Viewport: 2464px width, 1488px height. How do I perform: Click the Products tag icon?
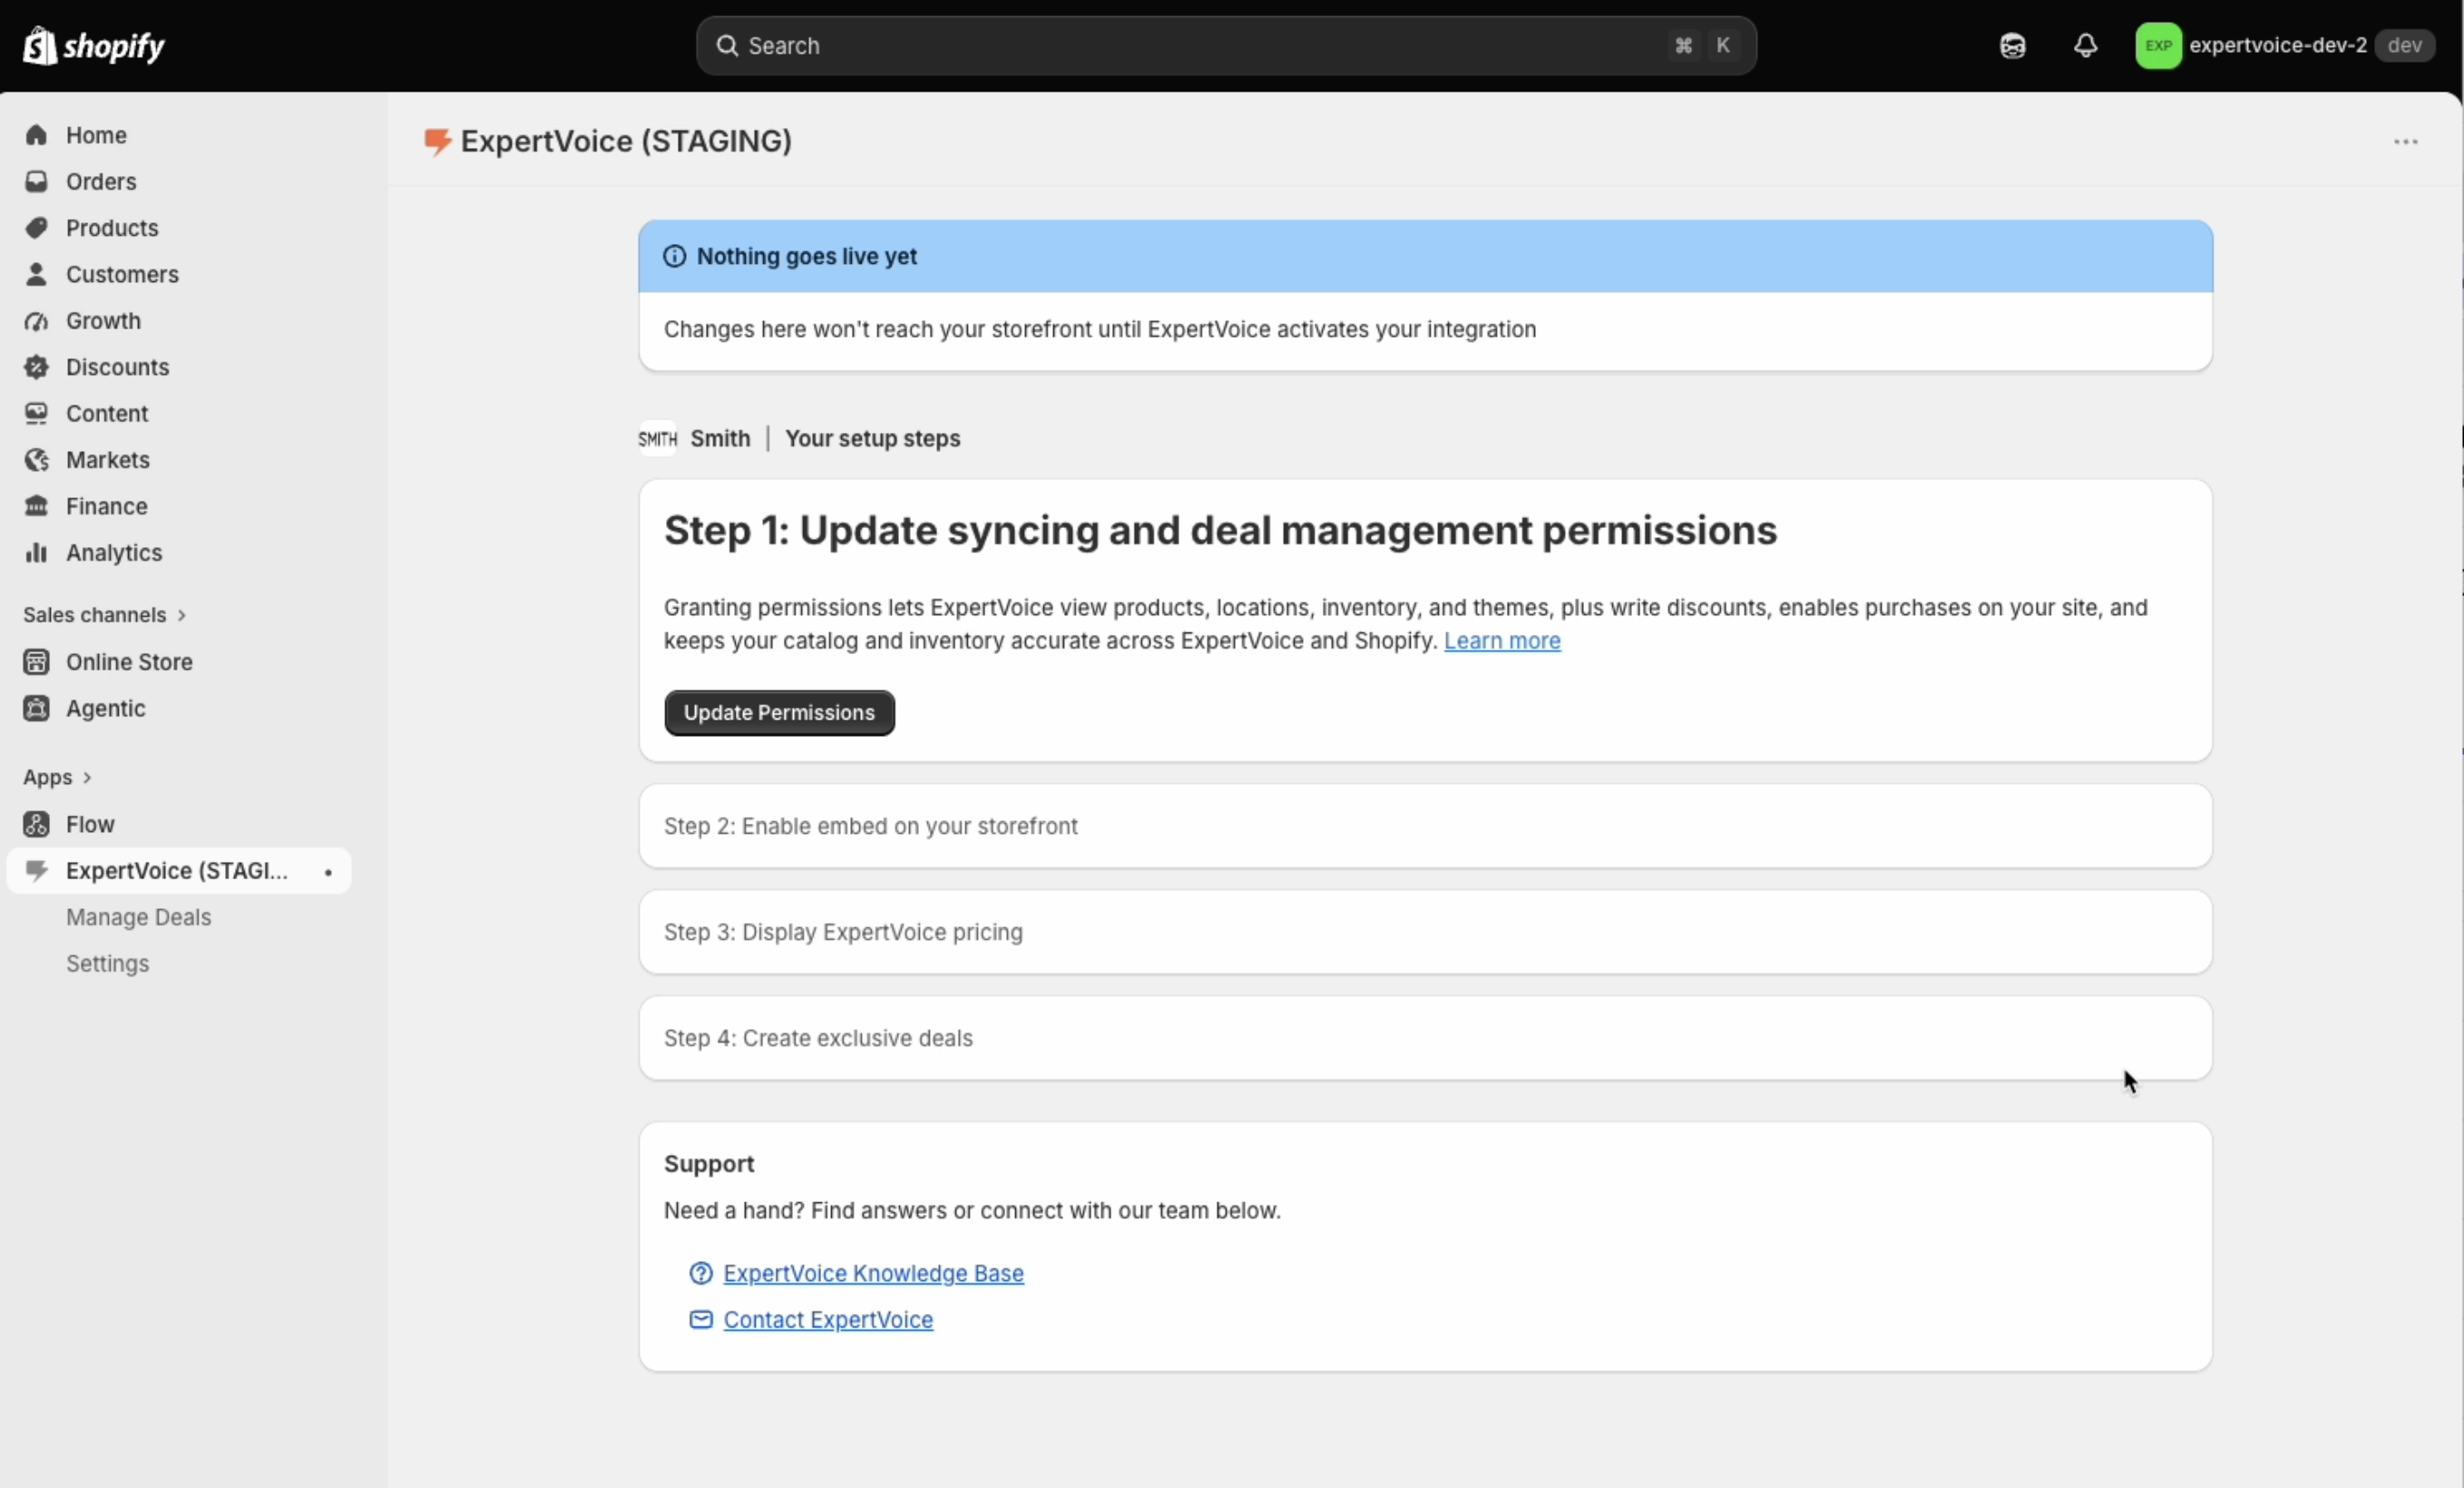pos(37,228)
